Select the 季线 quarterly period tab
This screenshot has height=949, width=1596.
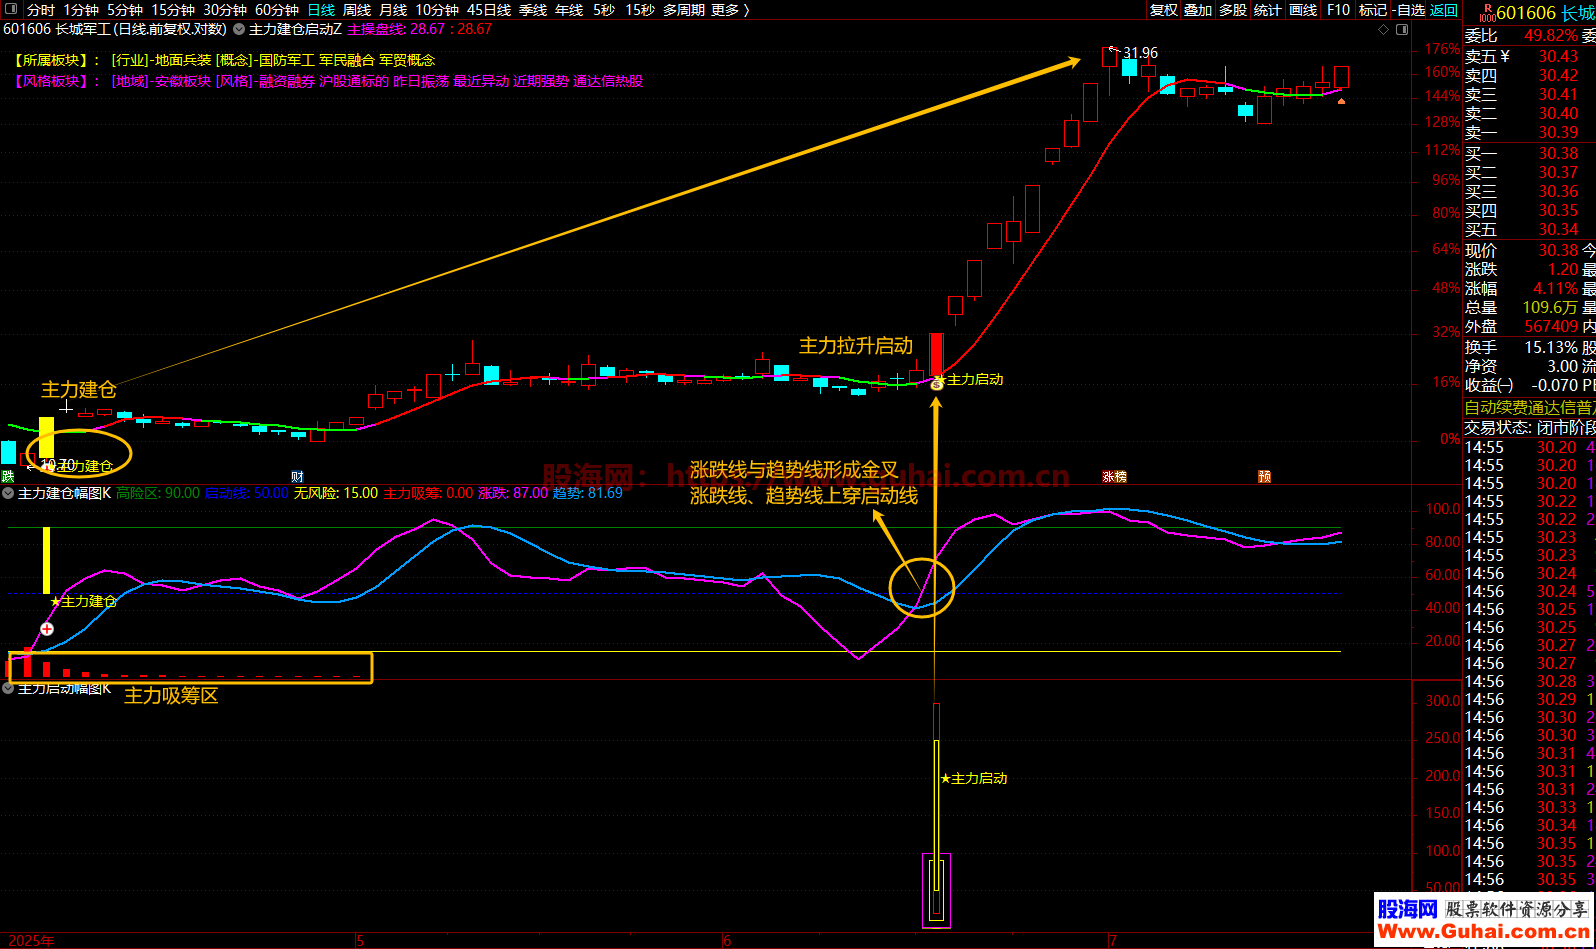tap(533, 10)
